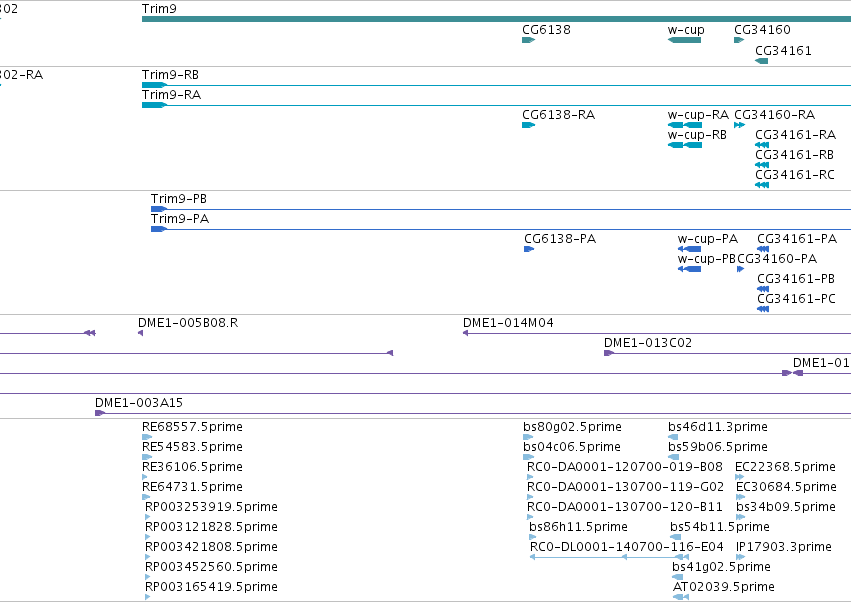Select the bs46d11.3prime EST glyph
Screen dimensions: 851x602
click(673, 437)
